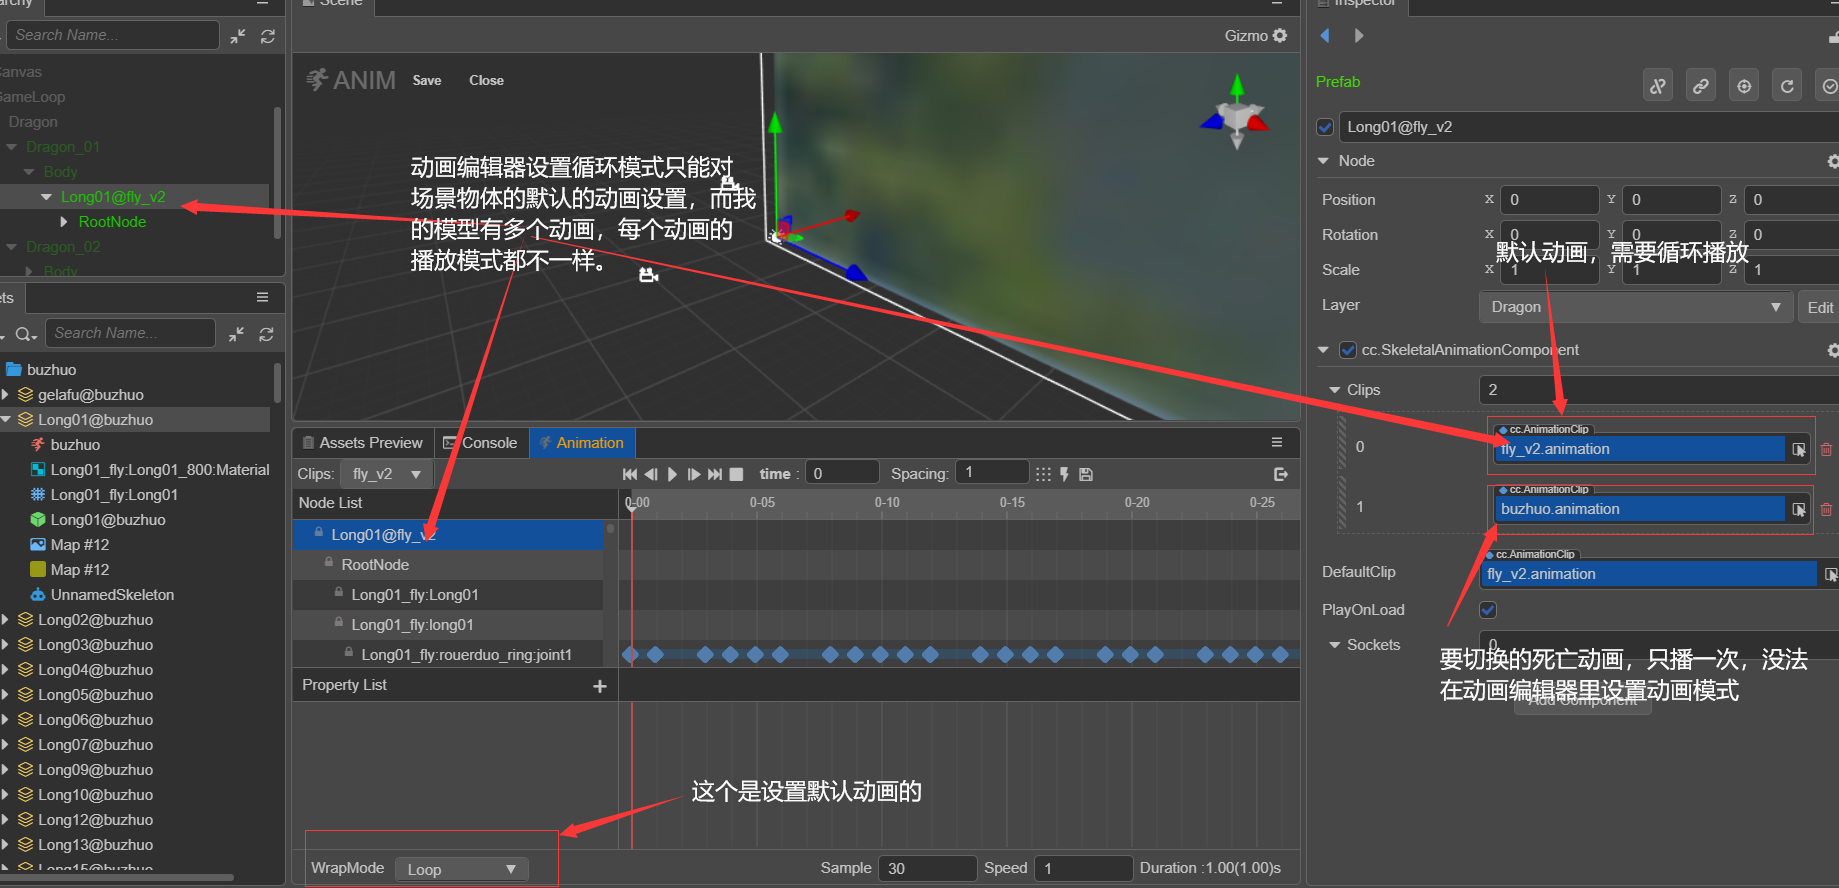1839x888 pixels.
Task: Select the Animation tab
Action: (x=582, y=443)
